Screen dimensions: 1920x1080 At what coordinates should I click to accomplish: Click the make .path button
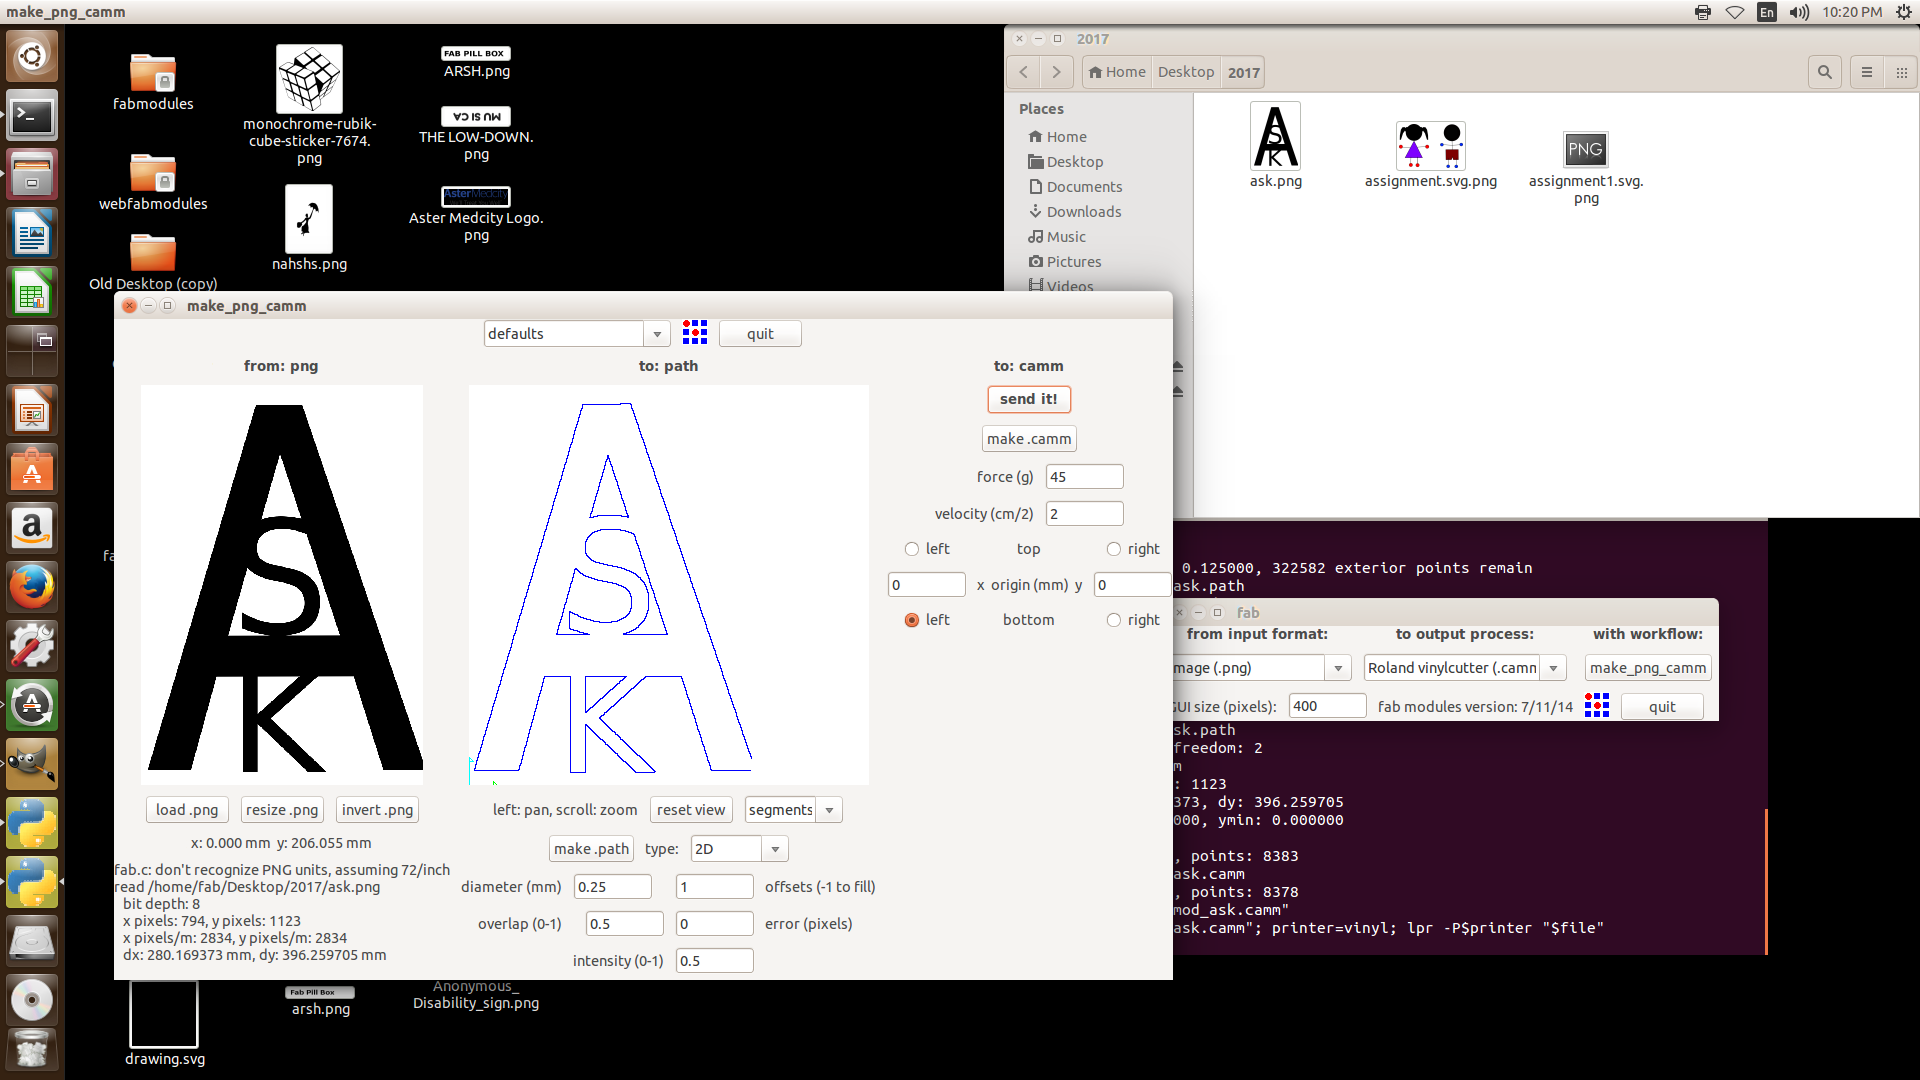pos(591,849)
